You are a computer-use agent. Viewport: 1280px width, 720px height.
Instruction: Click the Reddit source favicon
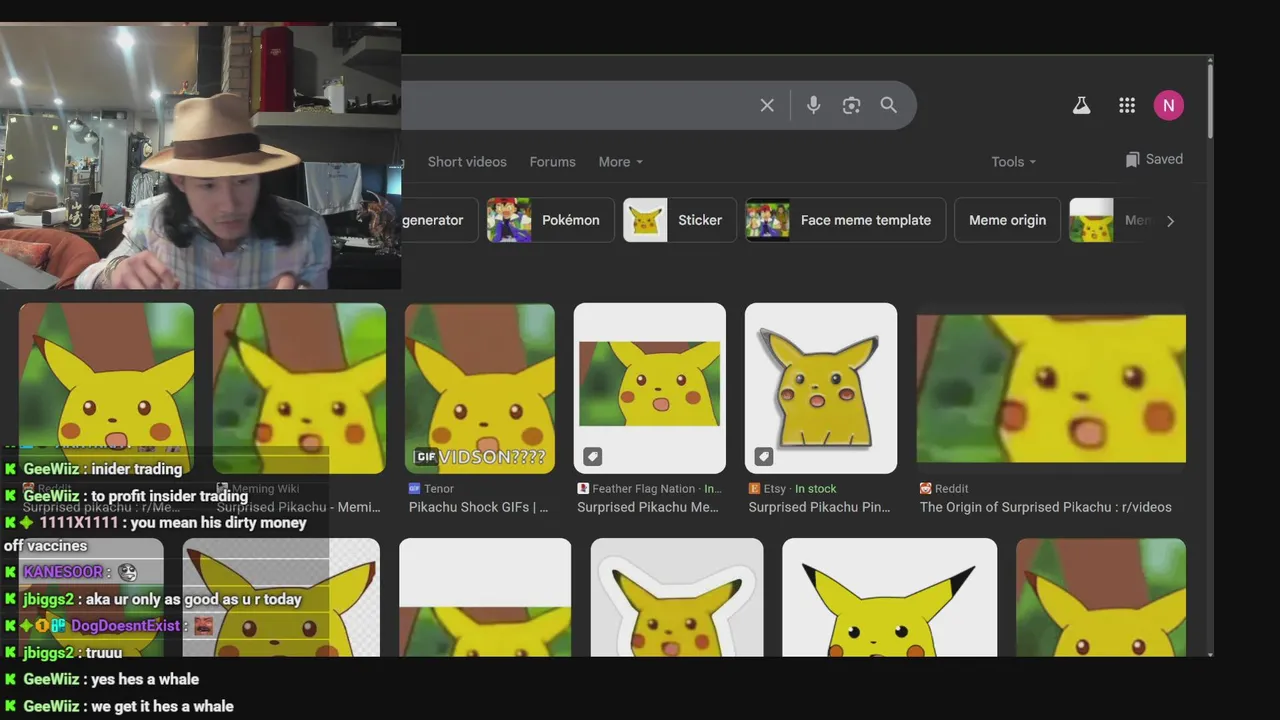tap(925, 488)
